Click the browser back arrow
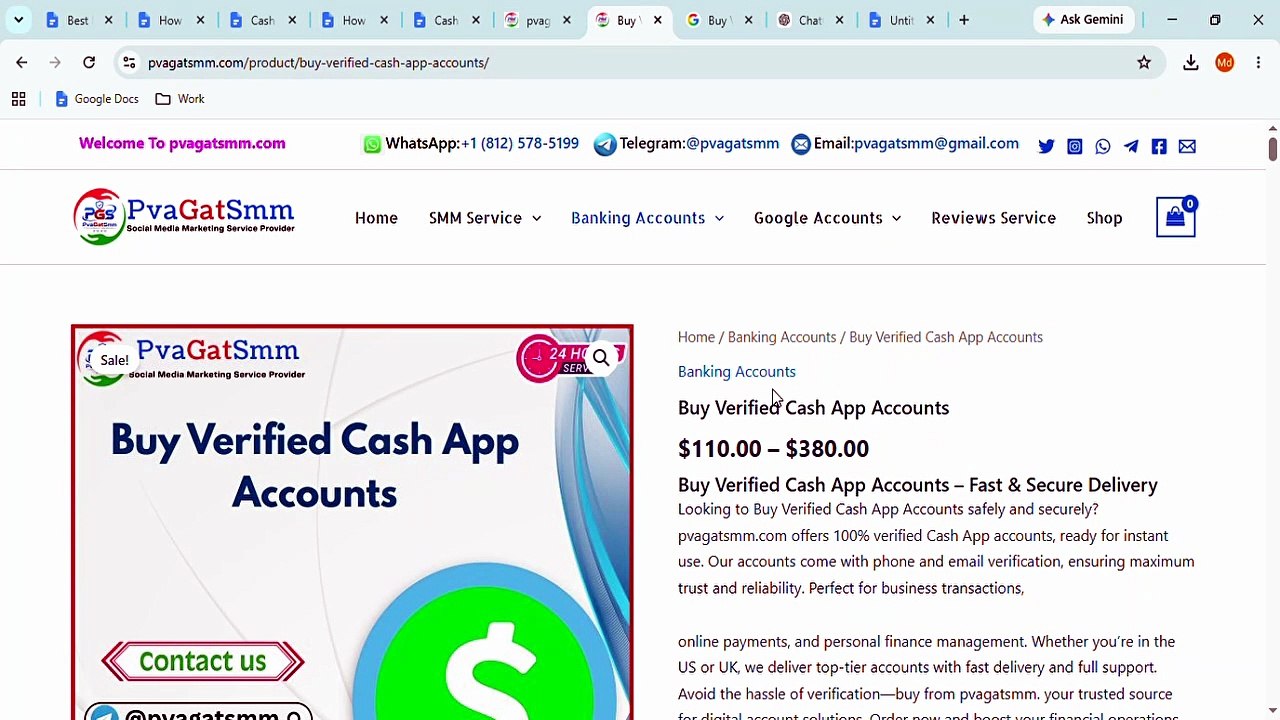Screen dimensions: 1280x720 tap(21, 62)
